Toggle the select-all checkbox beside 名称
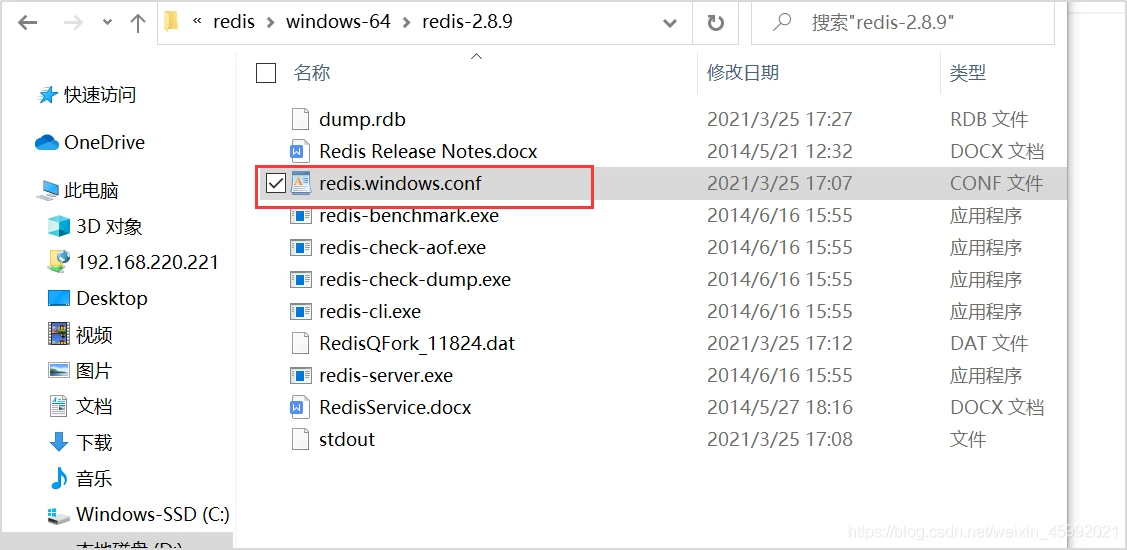 (266, 73)
